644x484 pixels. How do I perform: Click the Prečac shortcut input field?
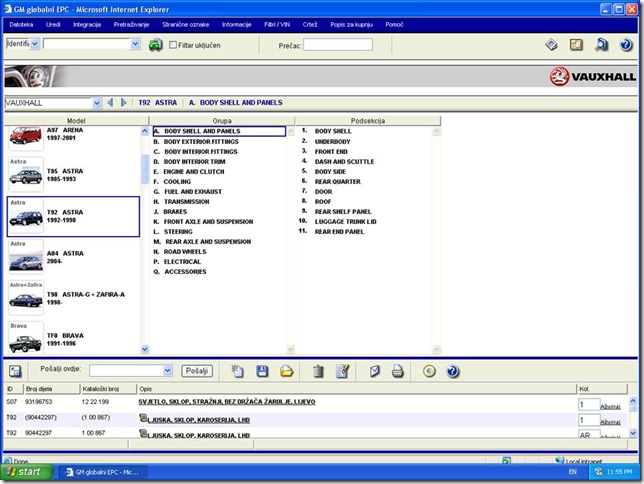pyautogui.click(x=338, y=45)
